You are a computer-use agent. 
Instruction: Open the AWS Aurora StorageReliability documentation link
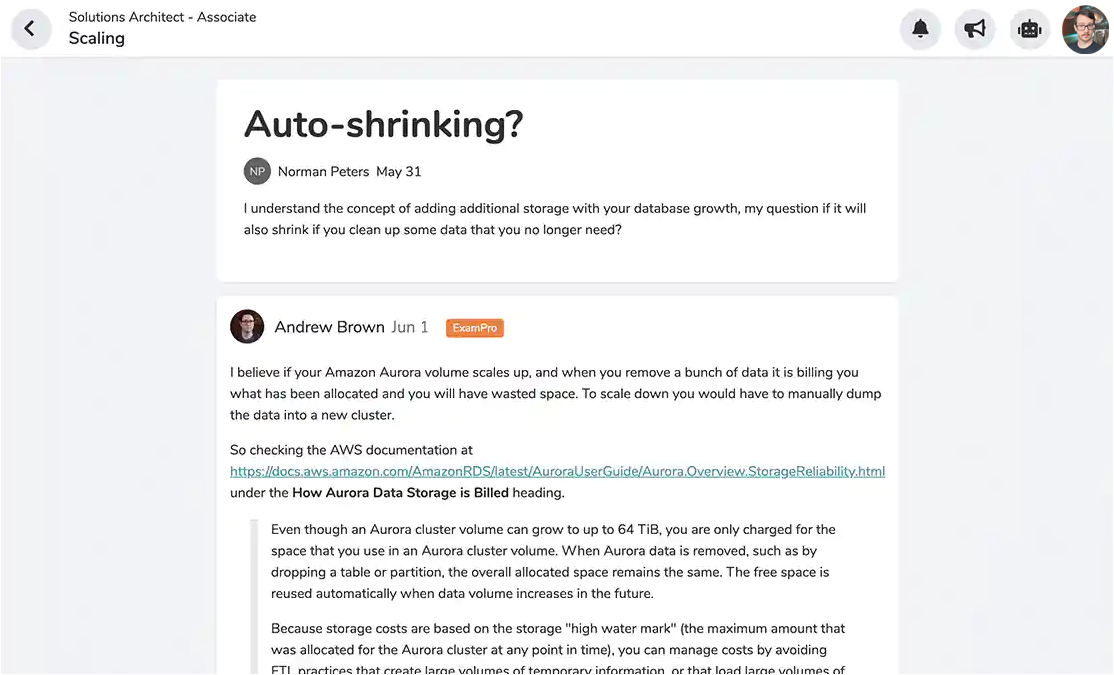point(557,471)
